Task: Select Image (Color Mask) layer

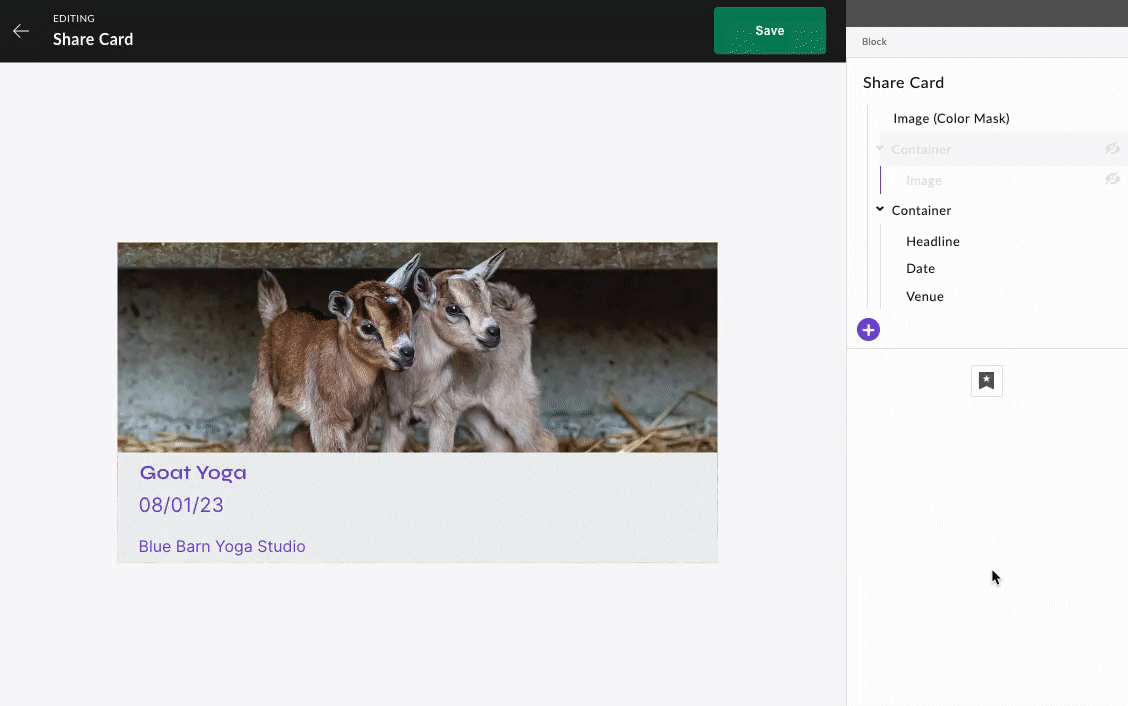Action: [x=951, y=118]
